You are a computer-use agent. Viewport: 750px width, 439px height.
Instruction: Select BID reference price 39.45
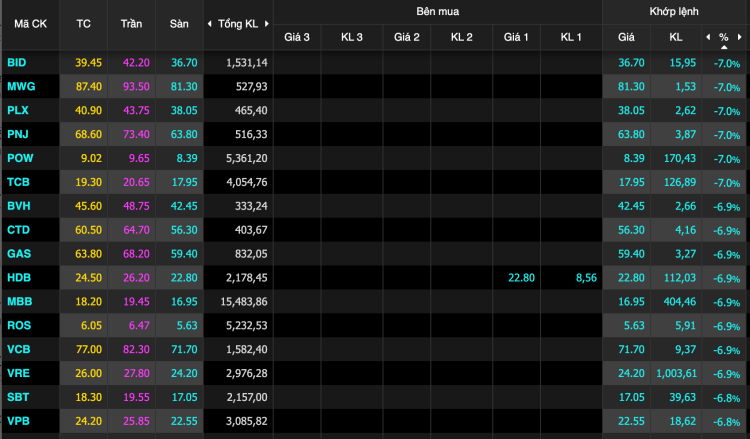88,63
